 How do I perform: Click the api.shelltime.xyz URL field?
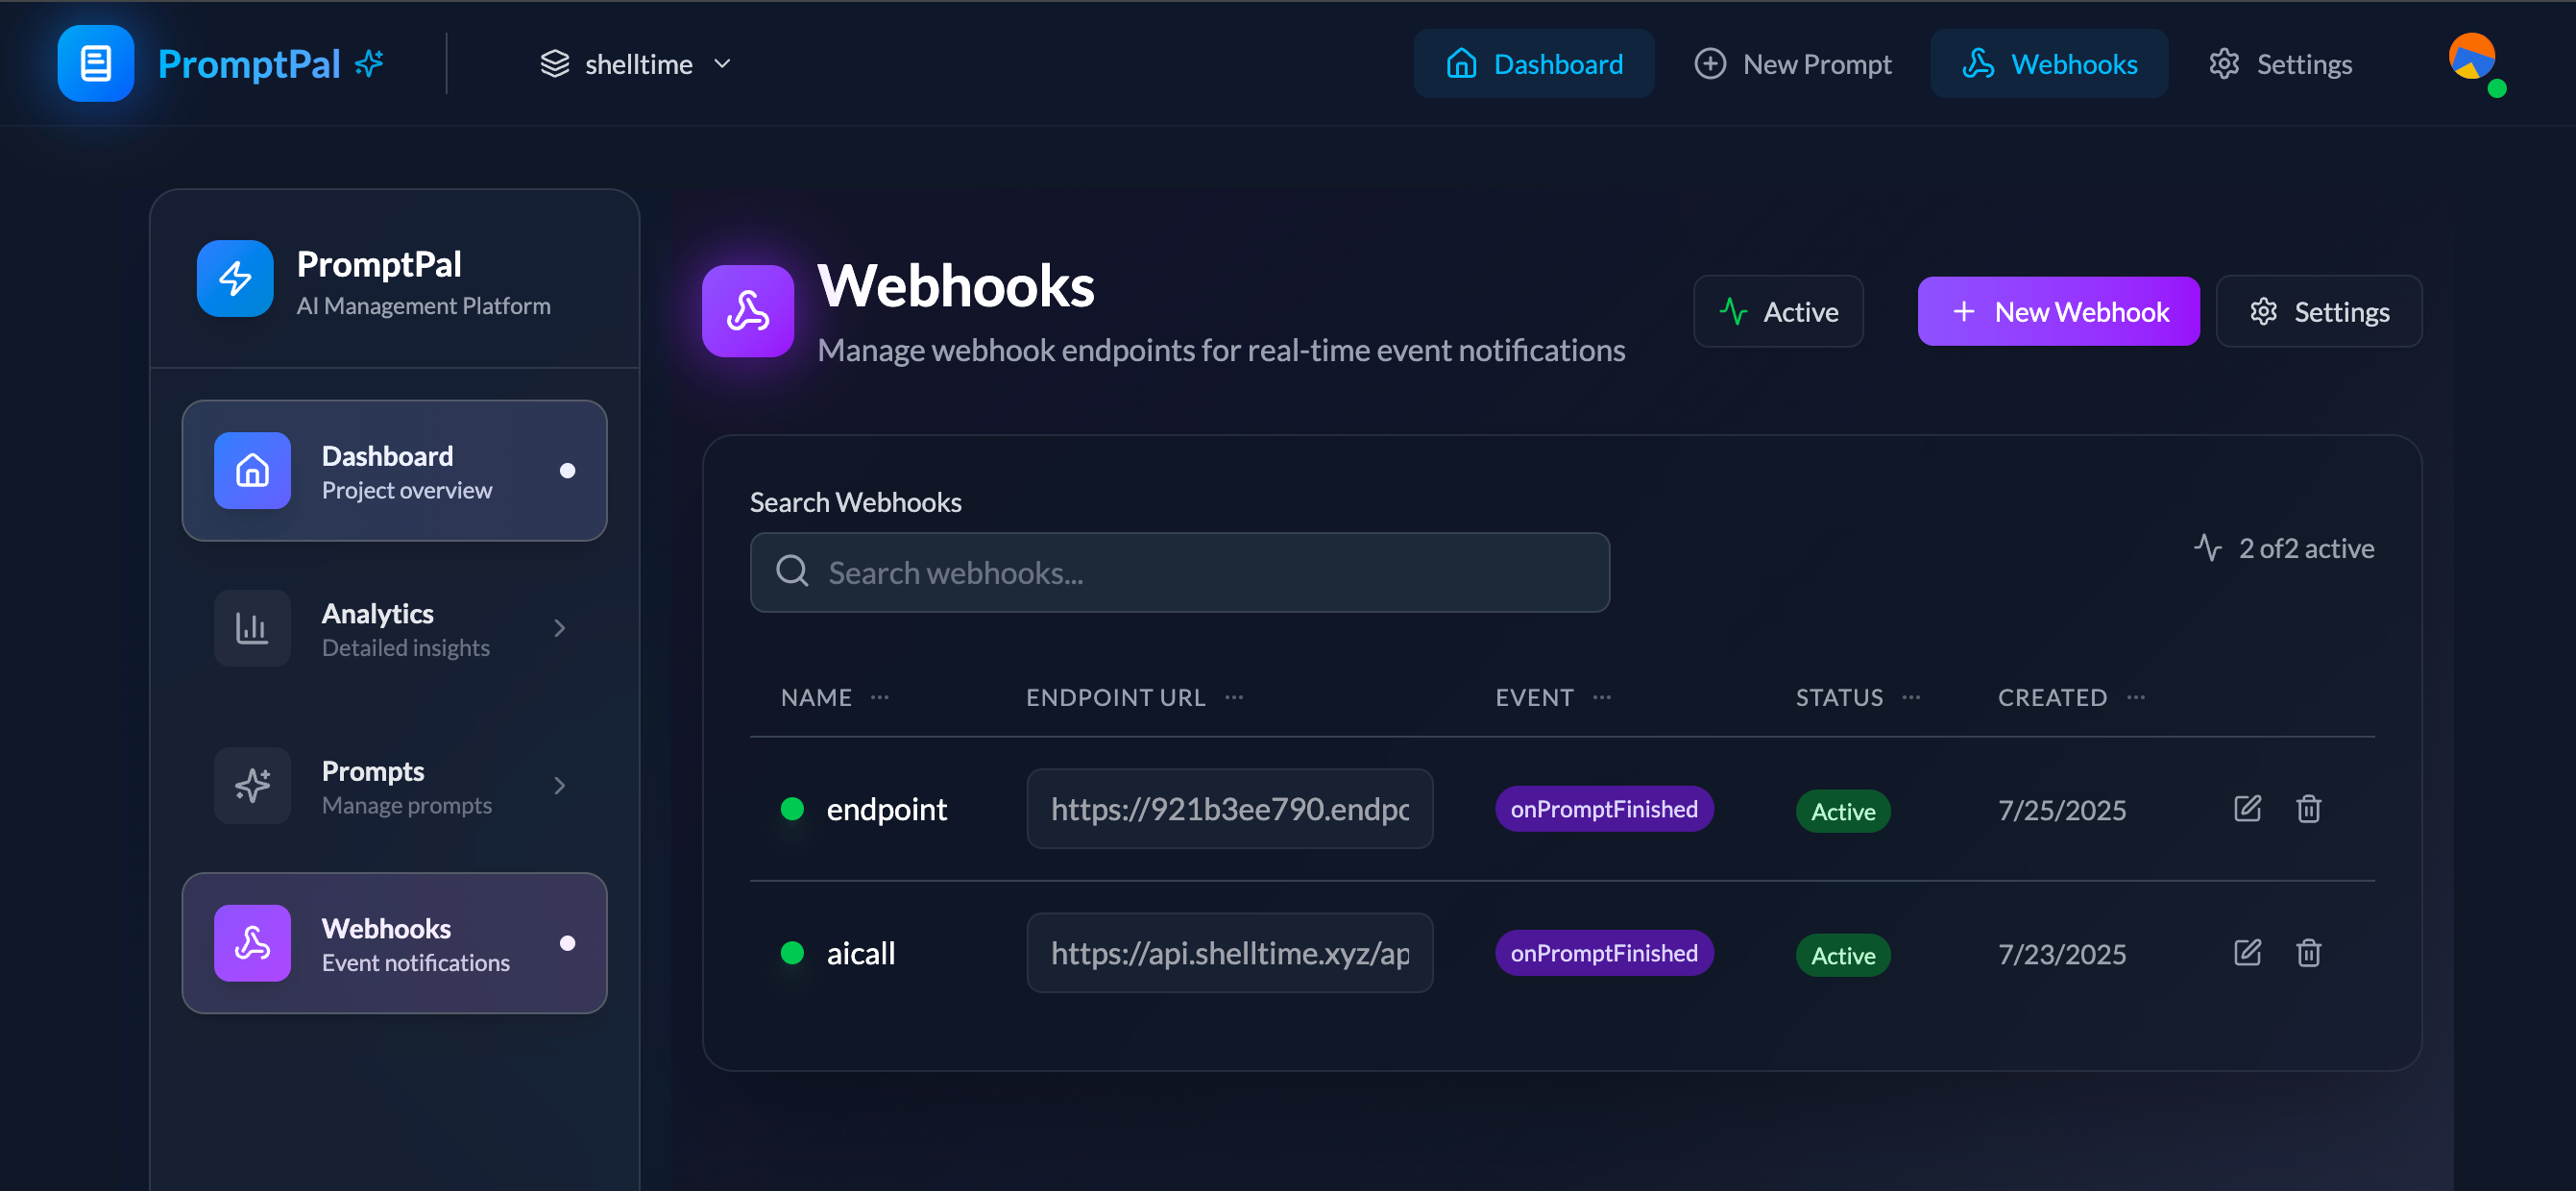tap(1229, 953)
